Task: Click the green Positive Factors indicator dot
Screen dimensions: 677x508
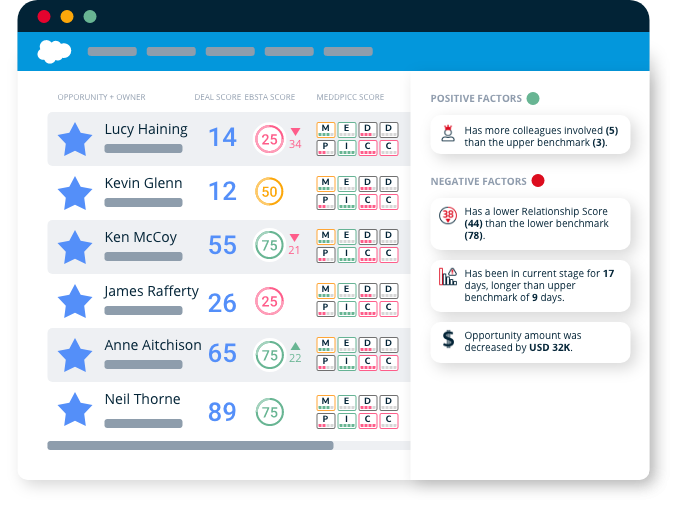Action: [x=533, y=98]
